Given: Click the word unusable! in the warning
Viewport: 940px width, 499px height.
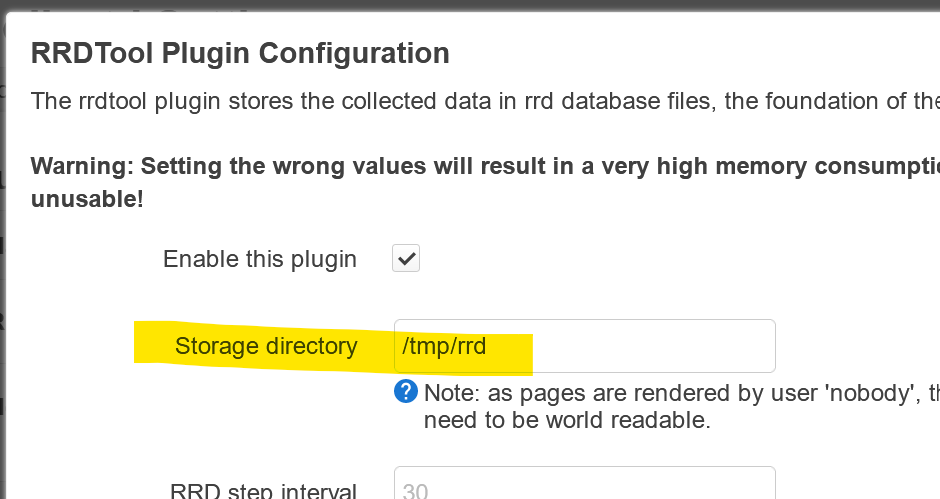Looking at the screenshot, I should (87, 199).
